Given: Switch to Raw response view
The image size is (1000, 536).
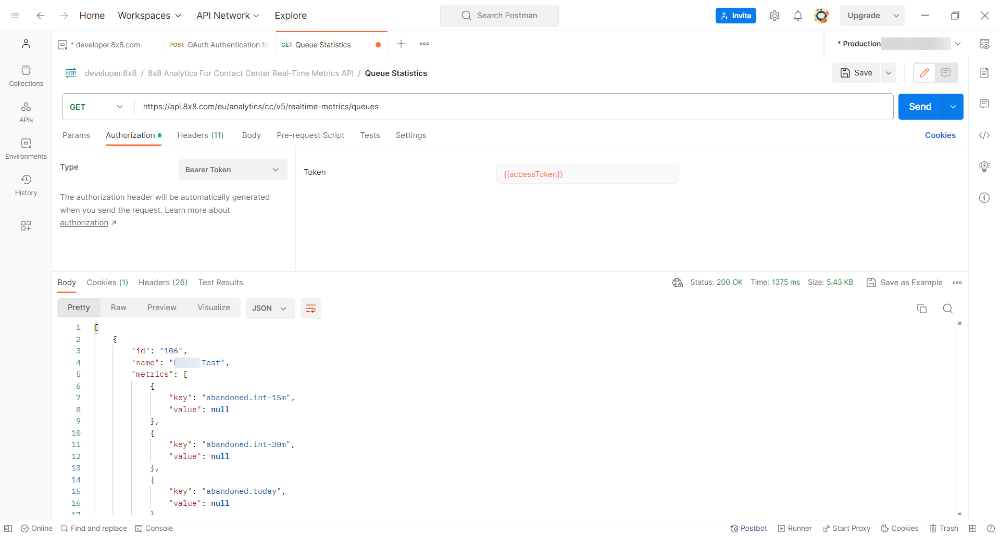Looking at the screenshot, I should coord(119,308).
